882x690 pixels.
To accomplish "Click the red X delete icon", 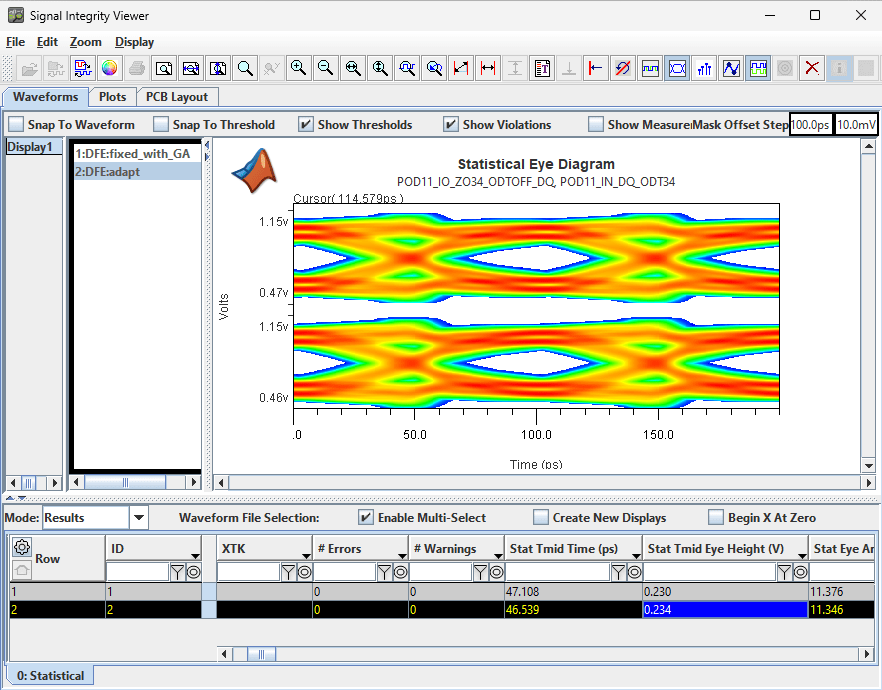I will 812,68.
